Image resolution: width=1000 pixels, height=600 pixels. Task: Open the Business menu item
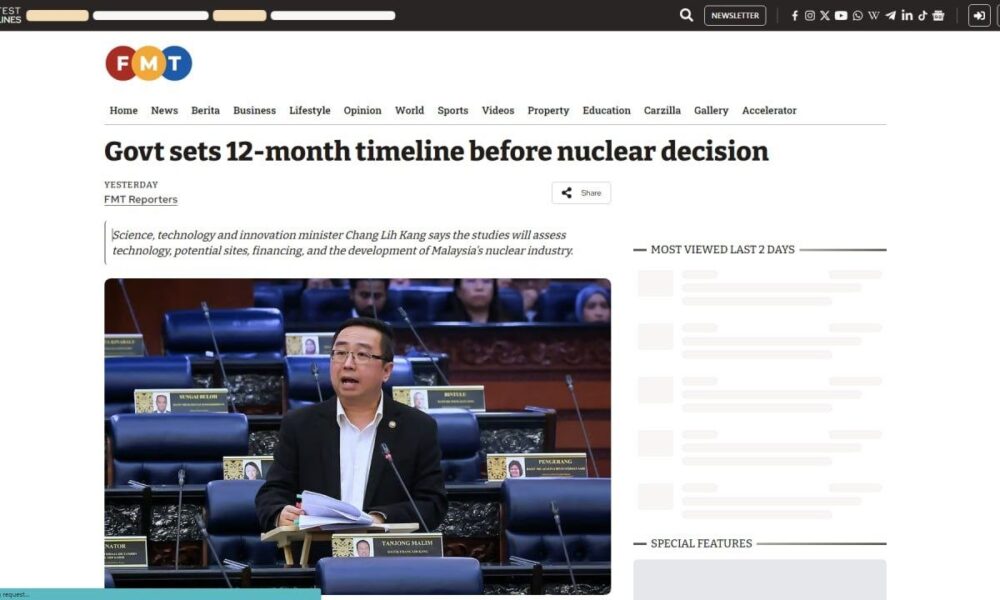click(254, 110)
